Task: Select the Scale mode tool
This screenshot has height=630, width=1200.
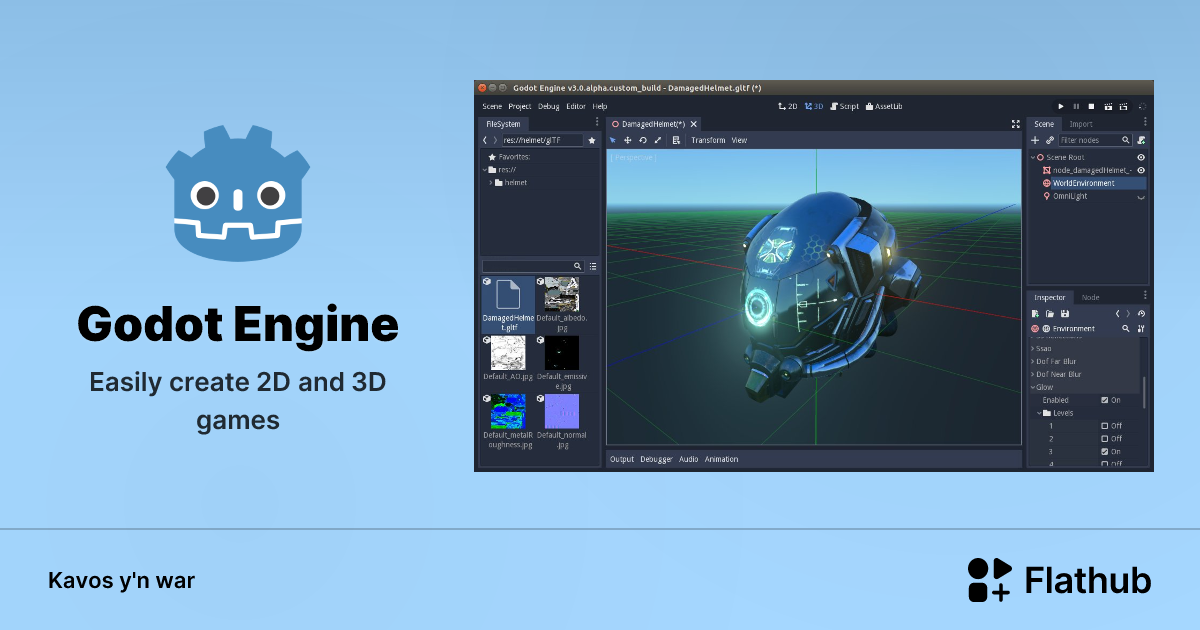Action: coord(658,140)
